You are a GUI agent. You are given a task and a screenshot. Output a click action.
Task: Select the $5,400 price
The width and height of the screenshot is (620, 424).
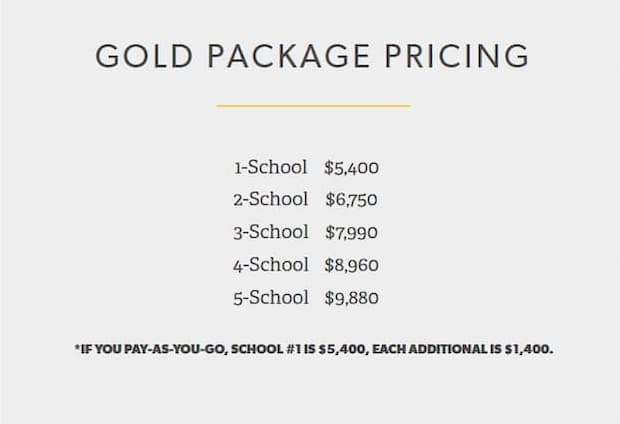click(x=352, y=168)
